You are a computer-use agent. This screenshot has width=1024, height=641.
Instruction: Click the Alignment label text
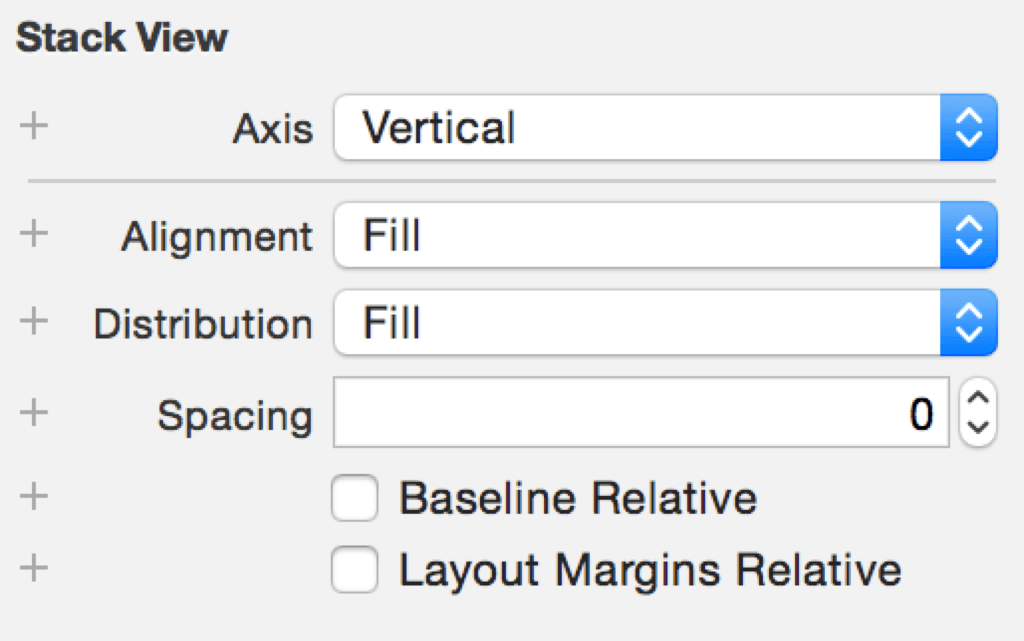click(x=216, y=238)
